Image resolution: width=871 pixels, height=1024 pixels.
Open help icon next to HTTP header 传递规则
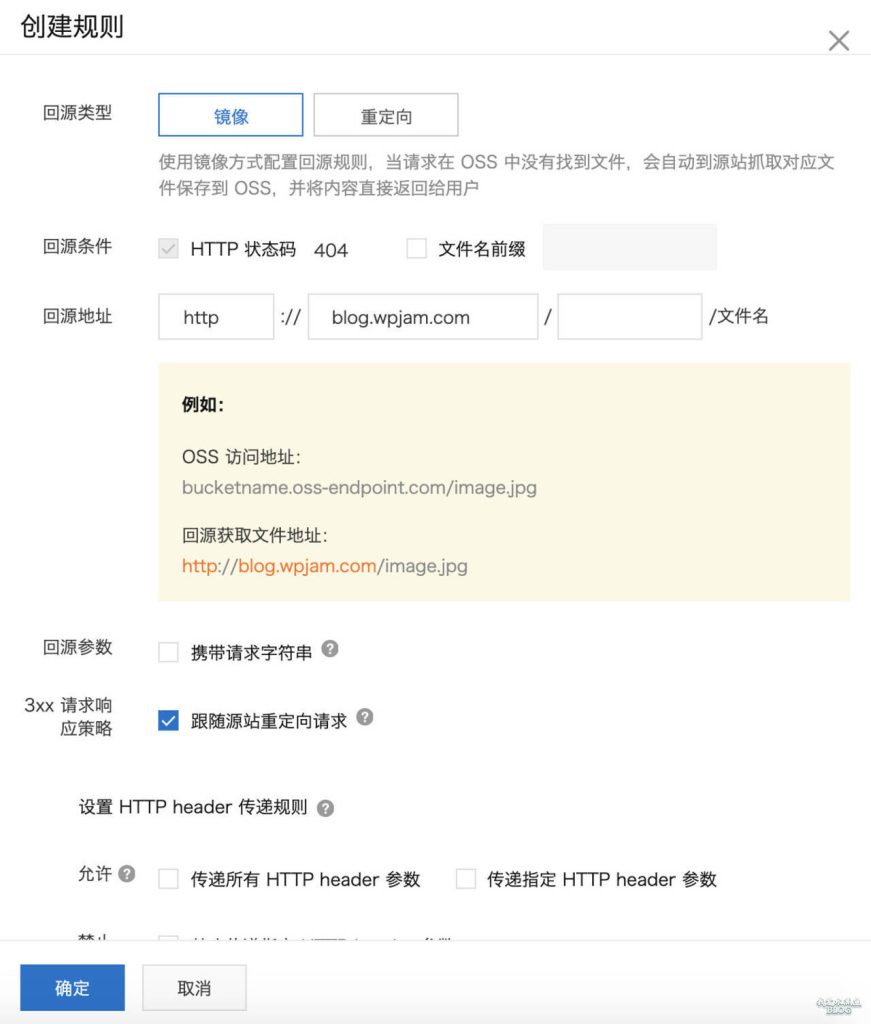click(325, 808)
